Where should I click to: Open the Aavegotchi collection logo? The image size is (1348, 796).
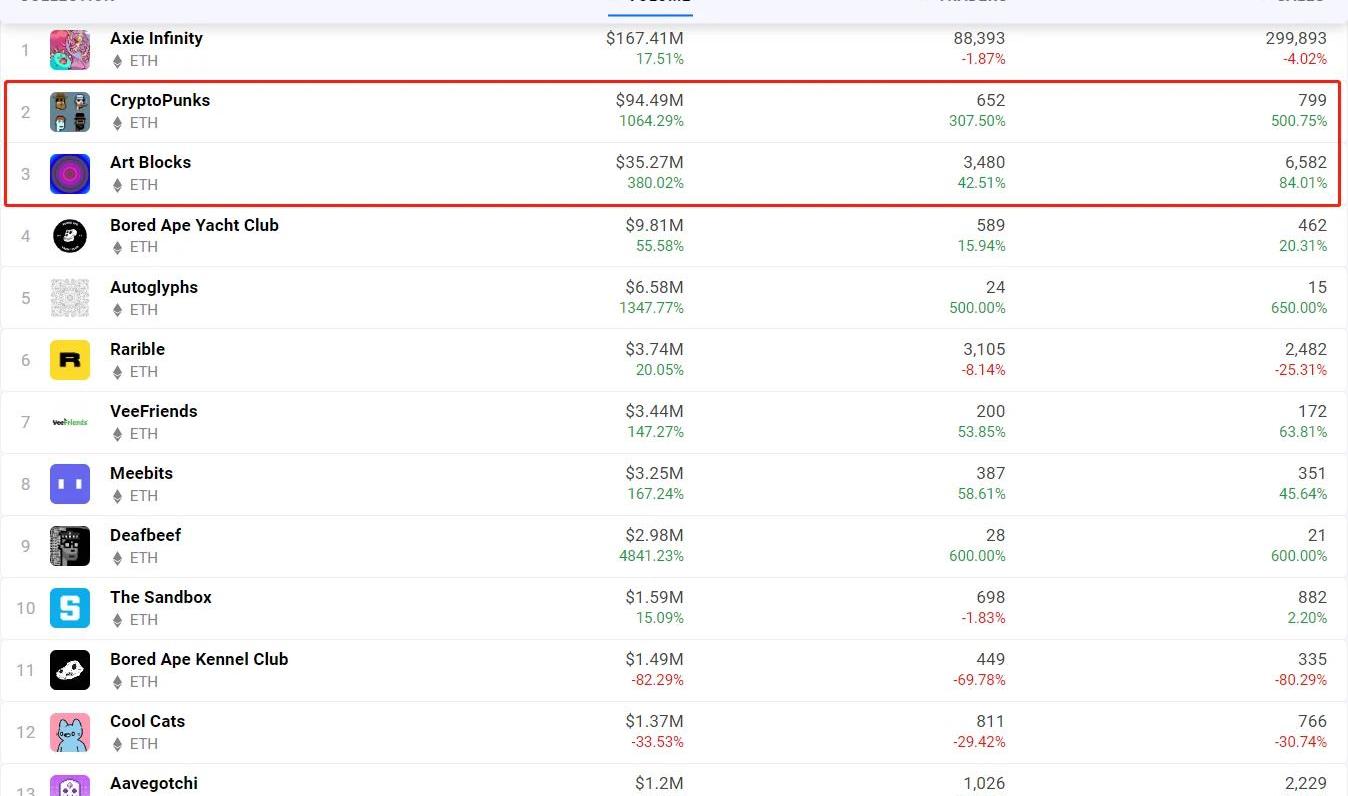point(70,786)
